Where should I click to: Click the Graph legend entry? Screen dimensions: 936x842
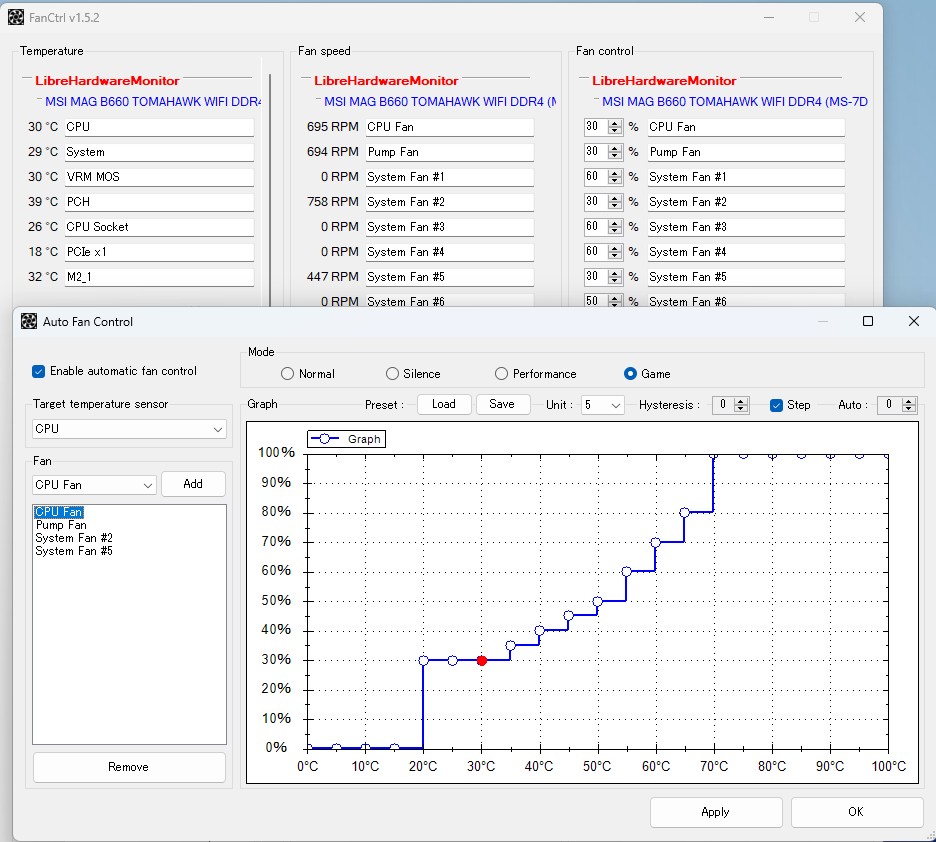346,439
